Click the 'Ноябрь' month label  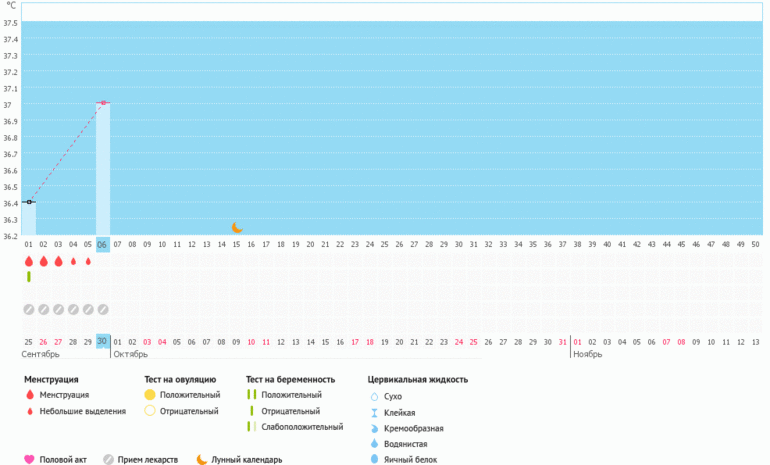587,354
